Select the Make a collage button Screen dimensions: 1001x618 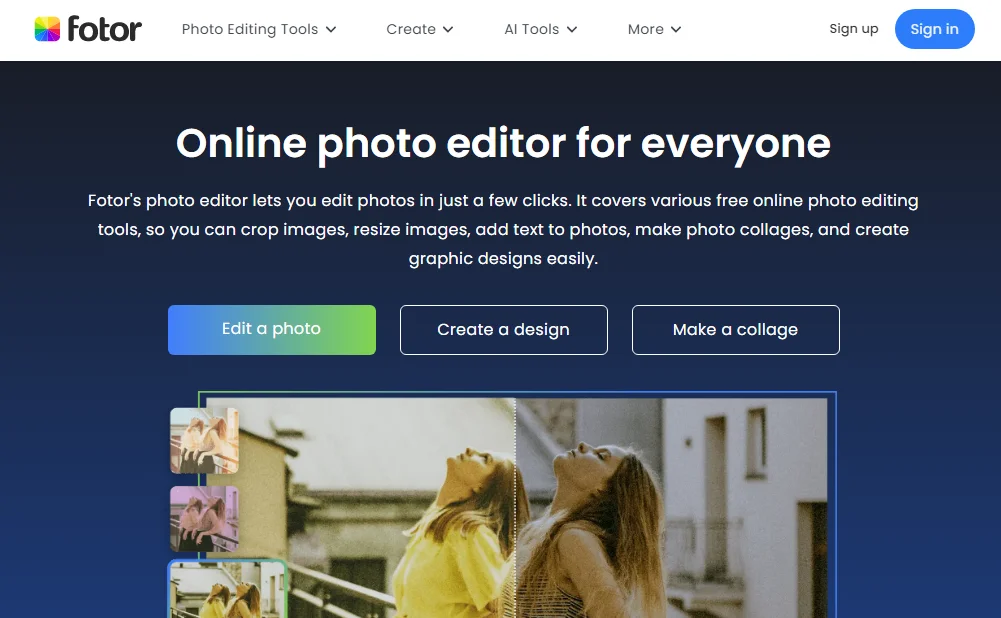point(735,330)
